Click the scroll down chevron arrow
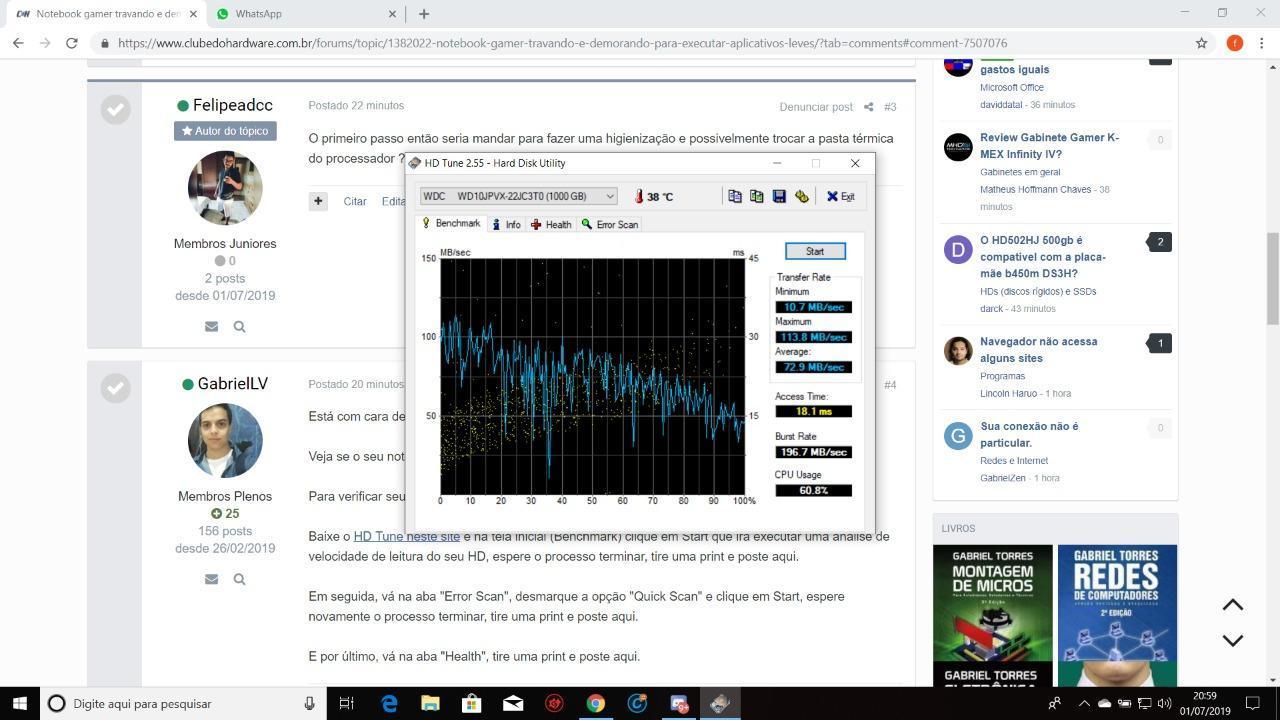Viewport: 1280px width, 720px height. (x=1233, y=640)
